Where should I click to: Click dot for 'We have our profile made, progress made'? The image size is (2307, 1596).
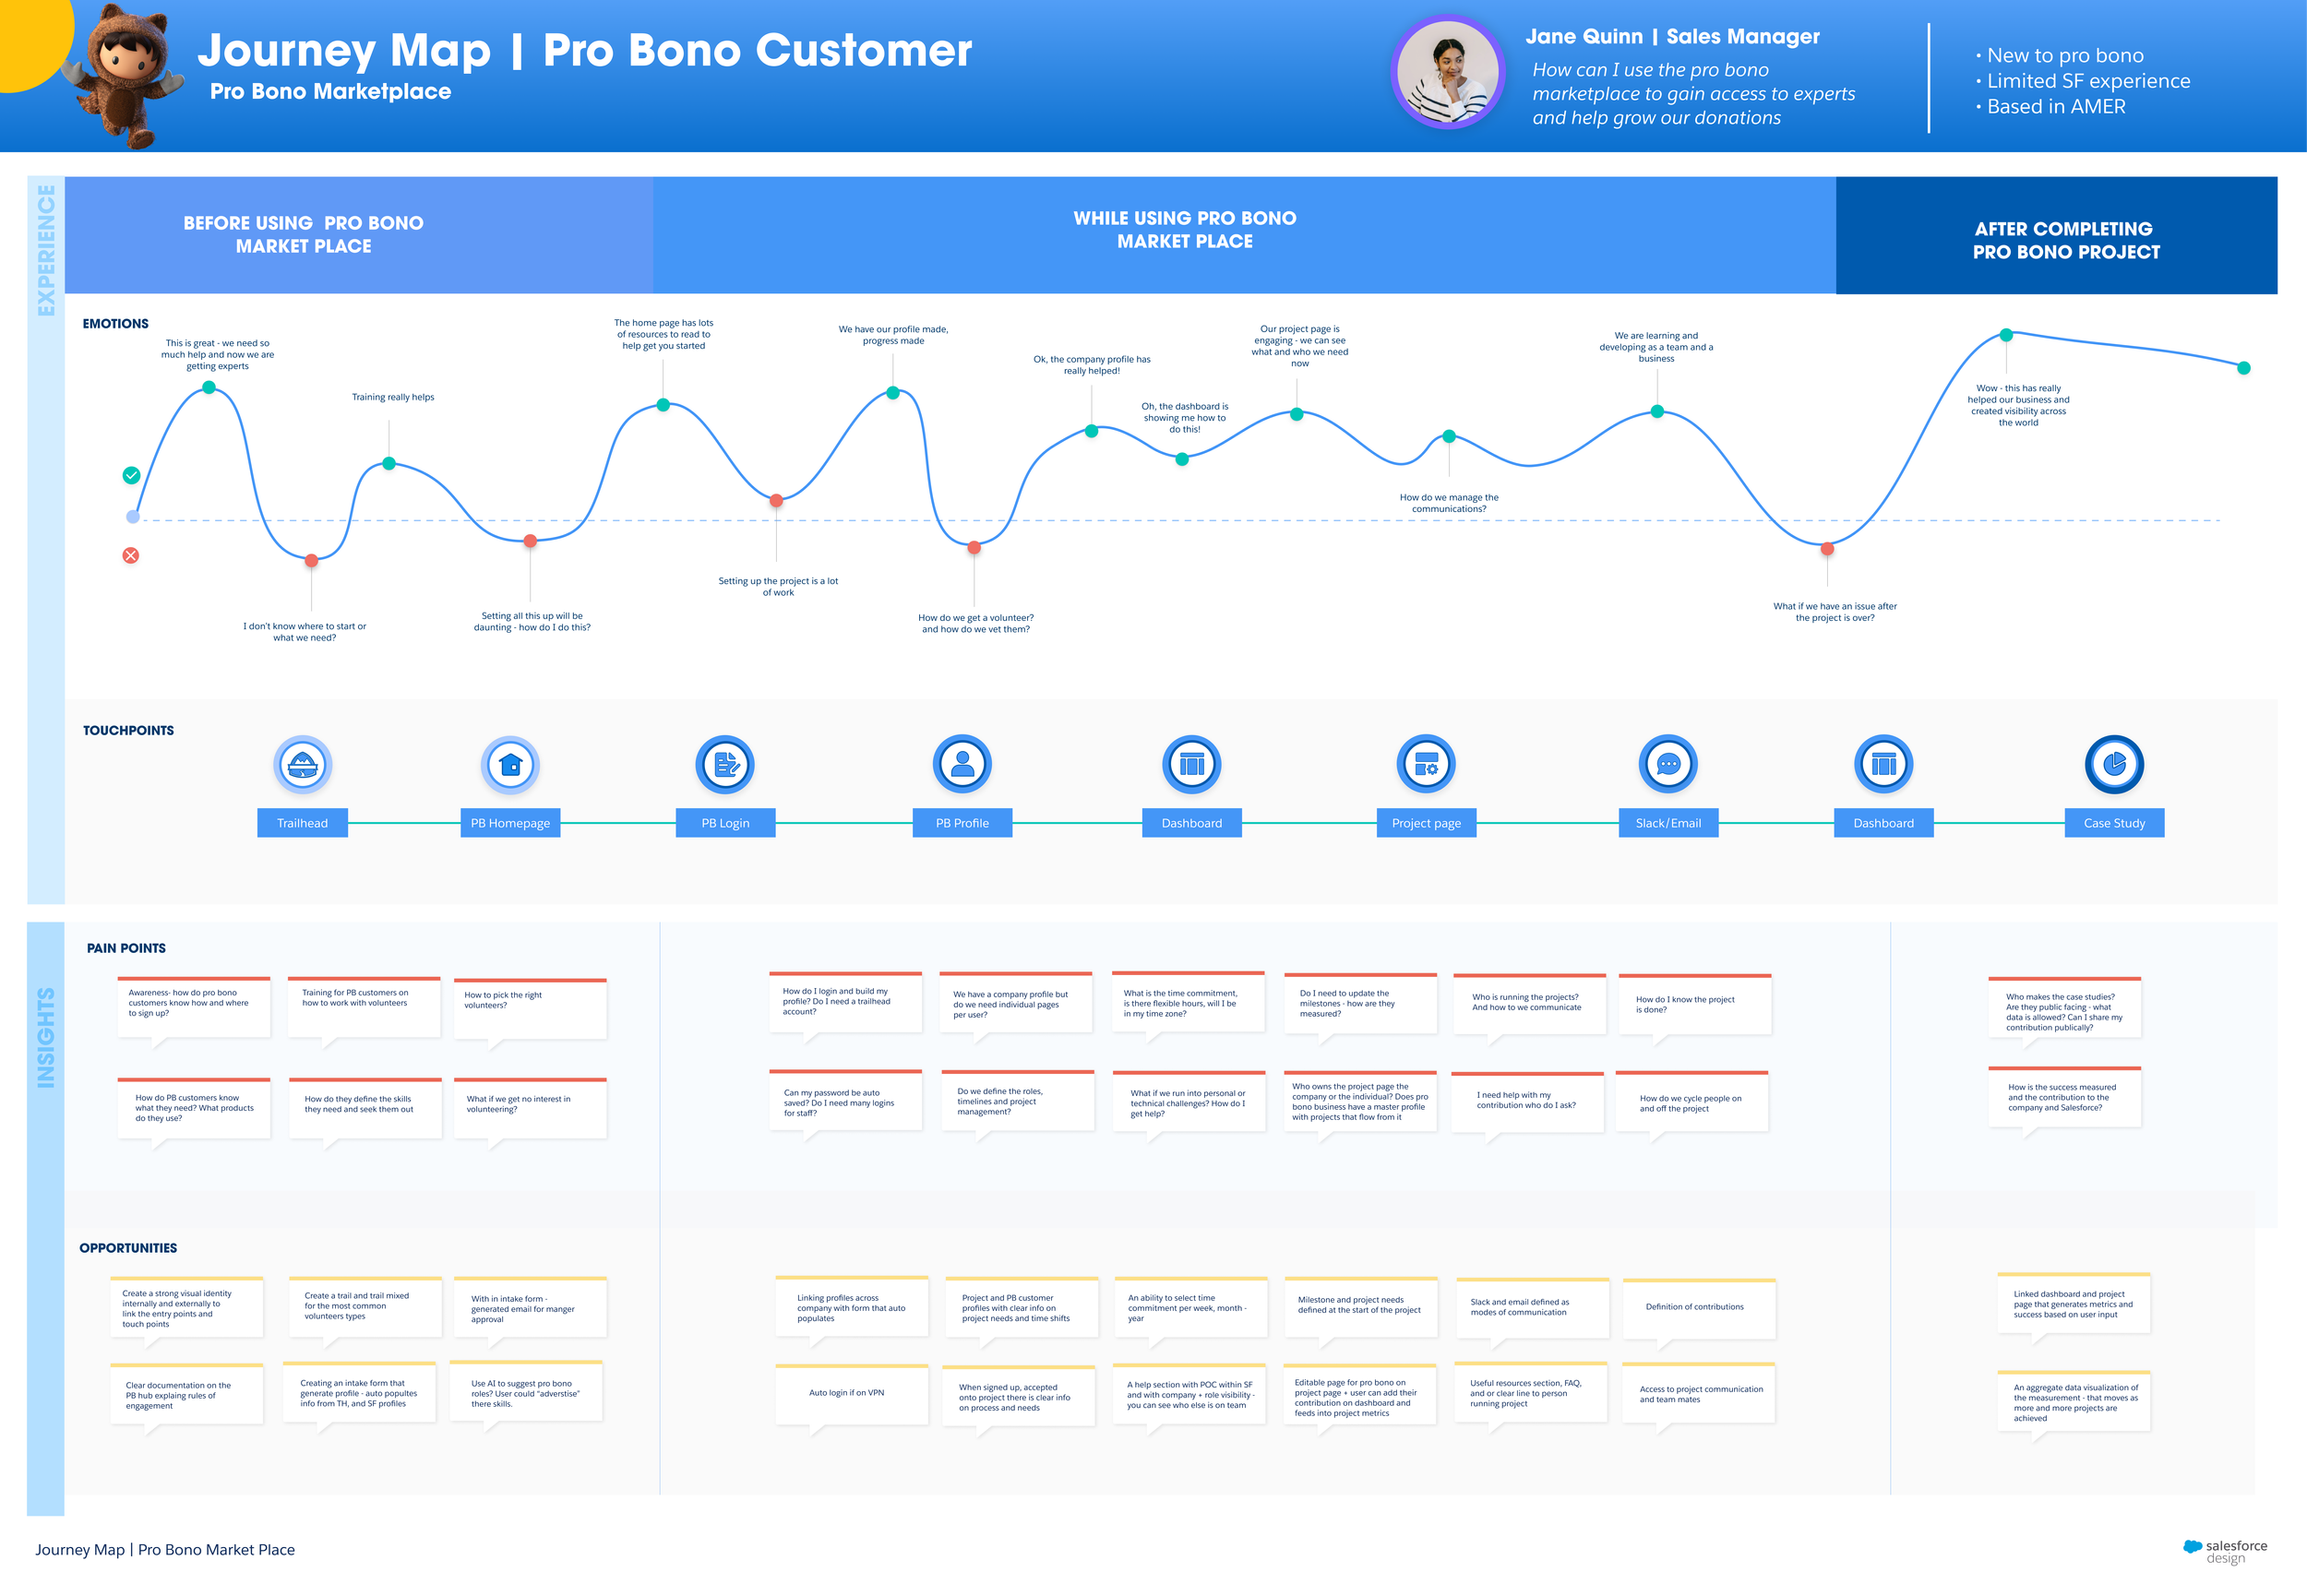(893, 393)
